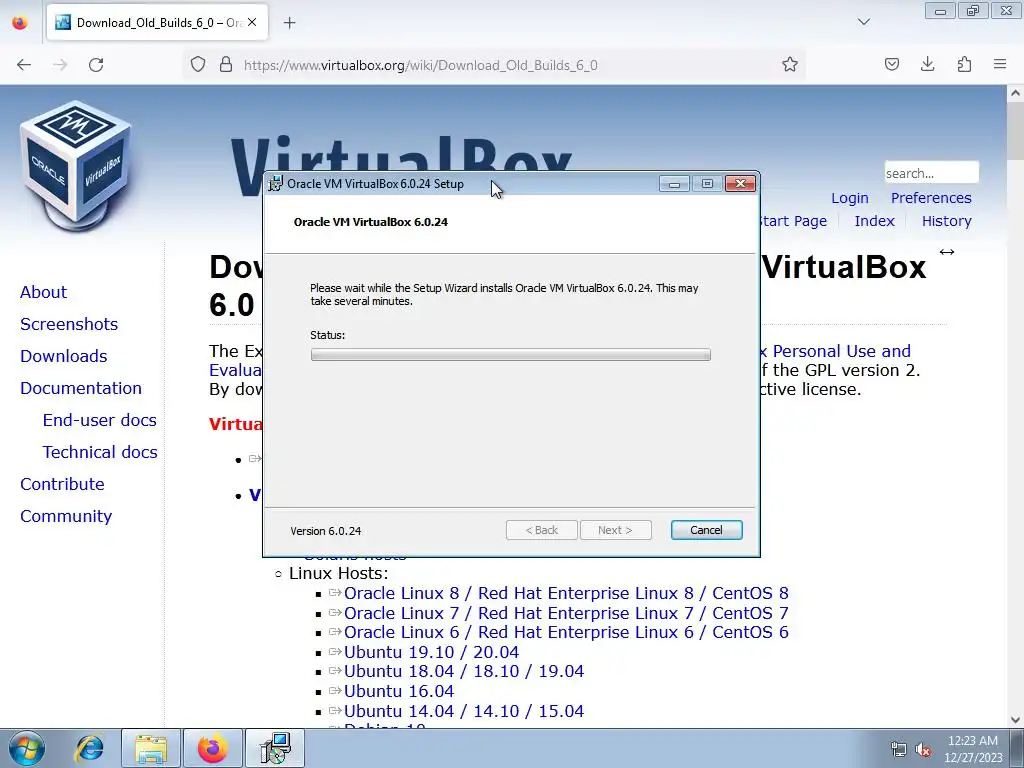Click the Firefox forward arrow
Viewport: 1024px width, 768px height.
point(60,65)
